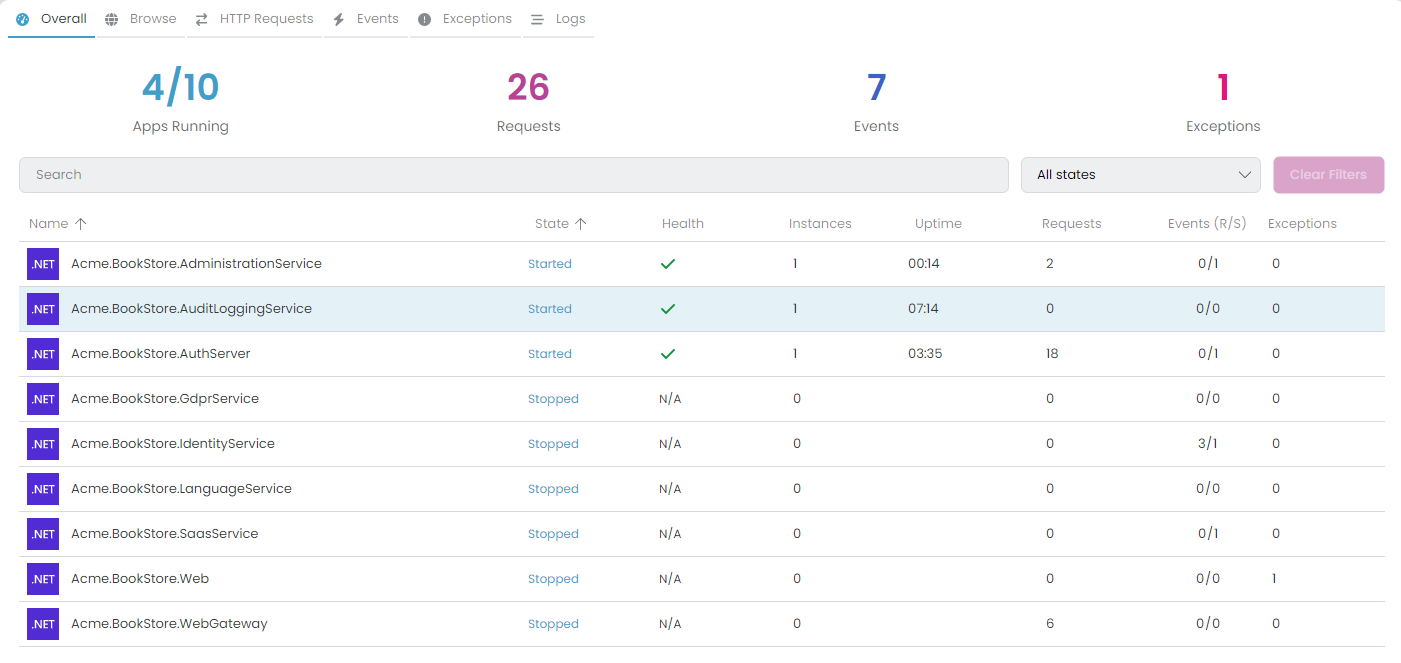Image resolution: width=1401 pixels, height=663 pixels.
Task: Sort by the Instances column header
Action: pyautogui.click(x=820, y=224)
